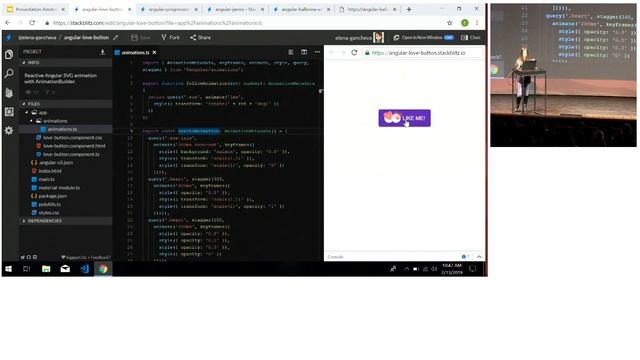Expand the DEPENDENCIES section
Viewport: 640px width, 360px height.
(65, 221)
